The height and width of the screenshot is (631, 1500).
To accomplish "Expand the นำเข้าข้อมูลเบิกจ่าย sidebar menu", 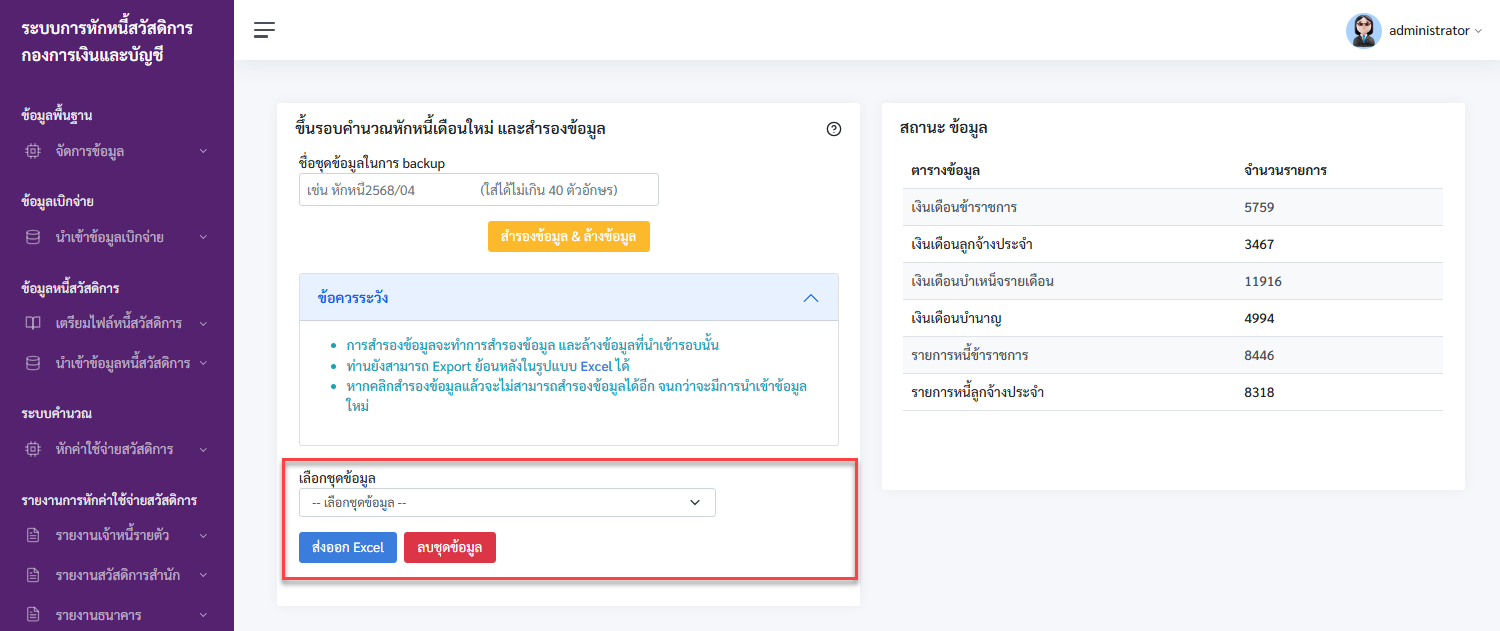I will [117, 237].
